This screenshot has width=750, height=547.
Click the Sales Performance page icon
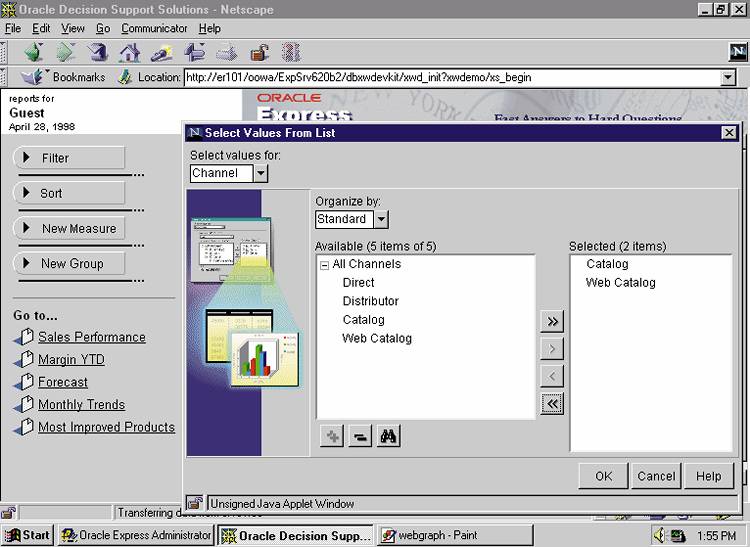(x=23, y=337)
